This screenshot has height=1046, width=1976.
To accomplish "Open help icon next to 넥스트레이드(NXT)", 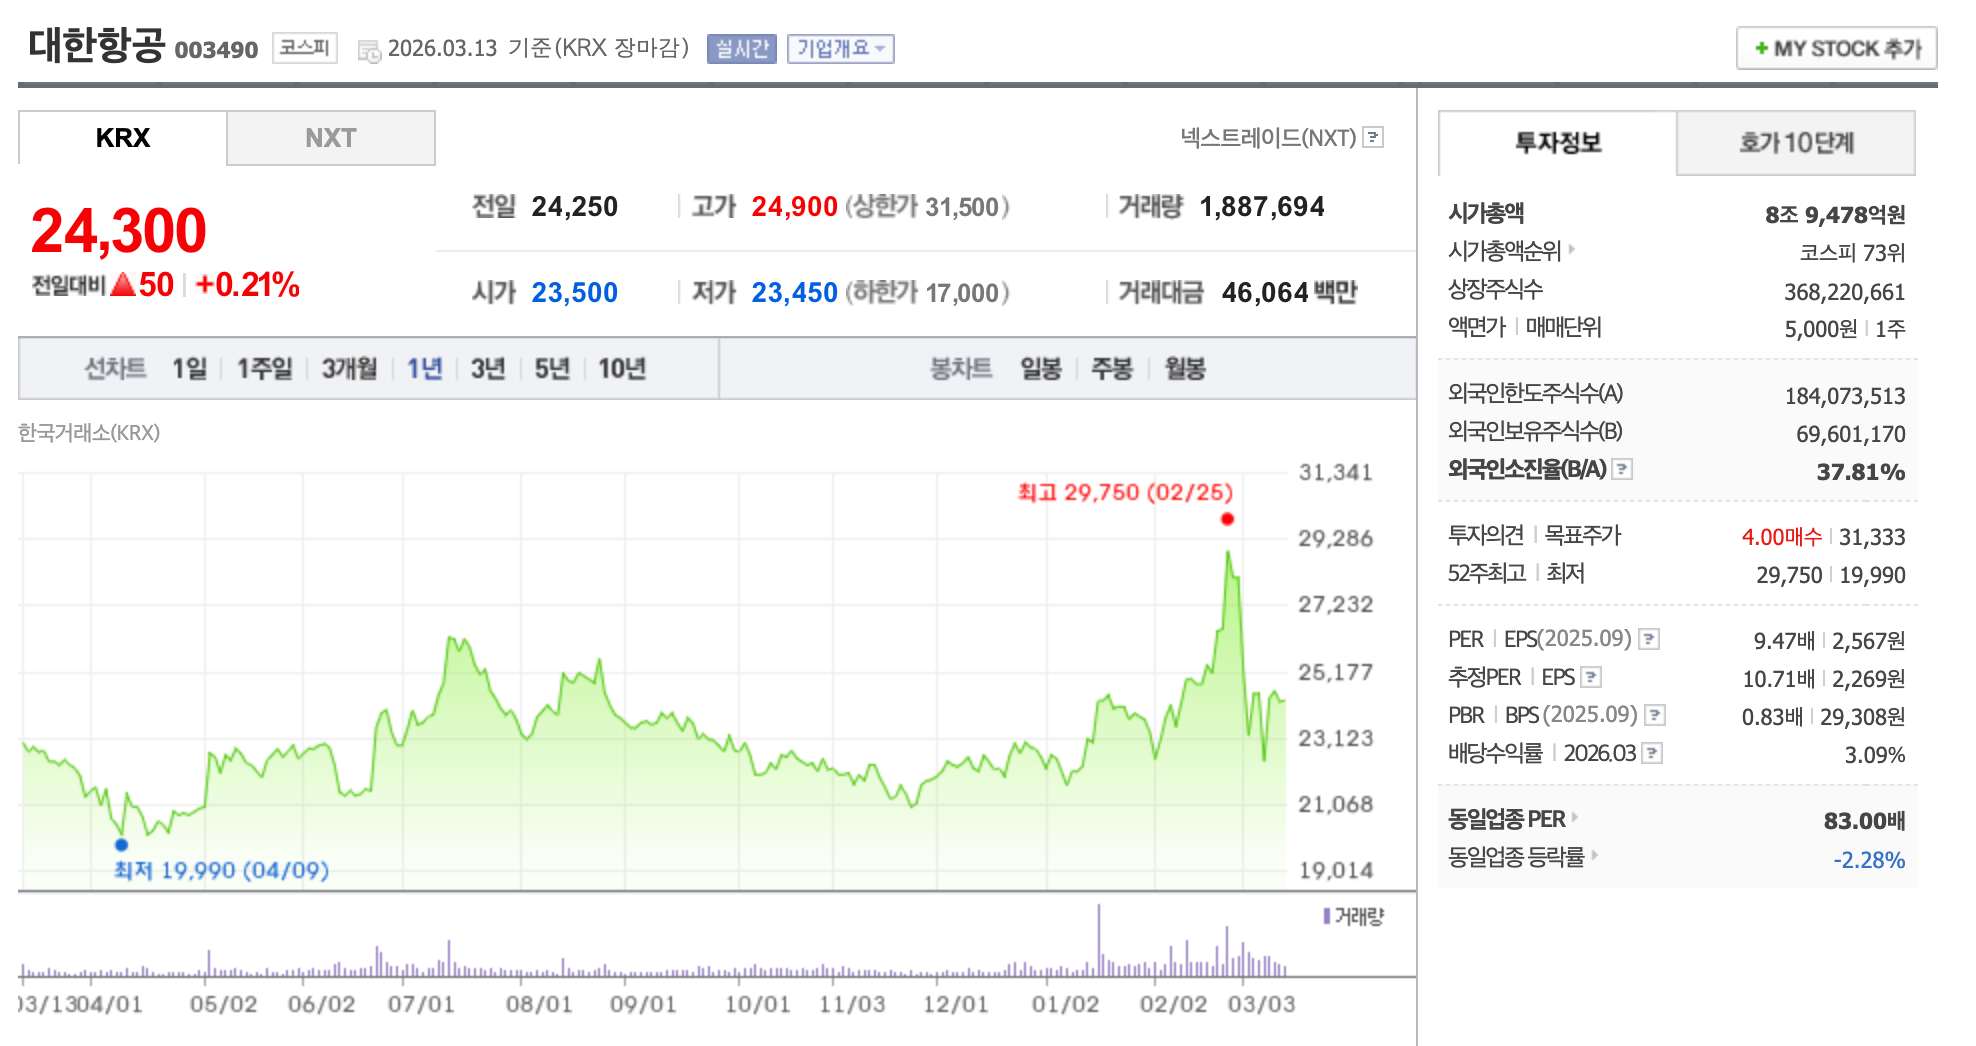I will point(1374,137).
